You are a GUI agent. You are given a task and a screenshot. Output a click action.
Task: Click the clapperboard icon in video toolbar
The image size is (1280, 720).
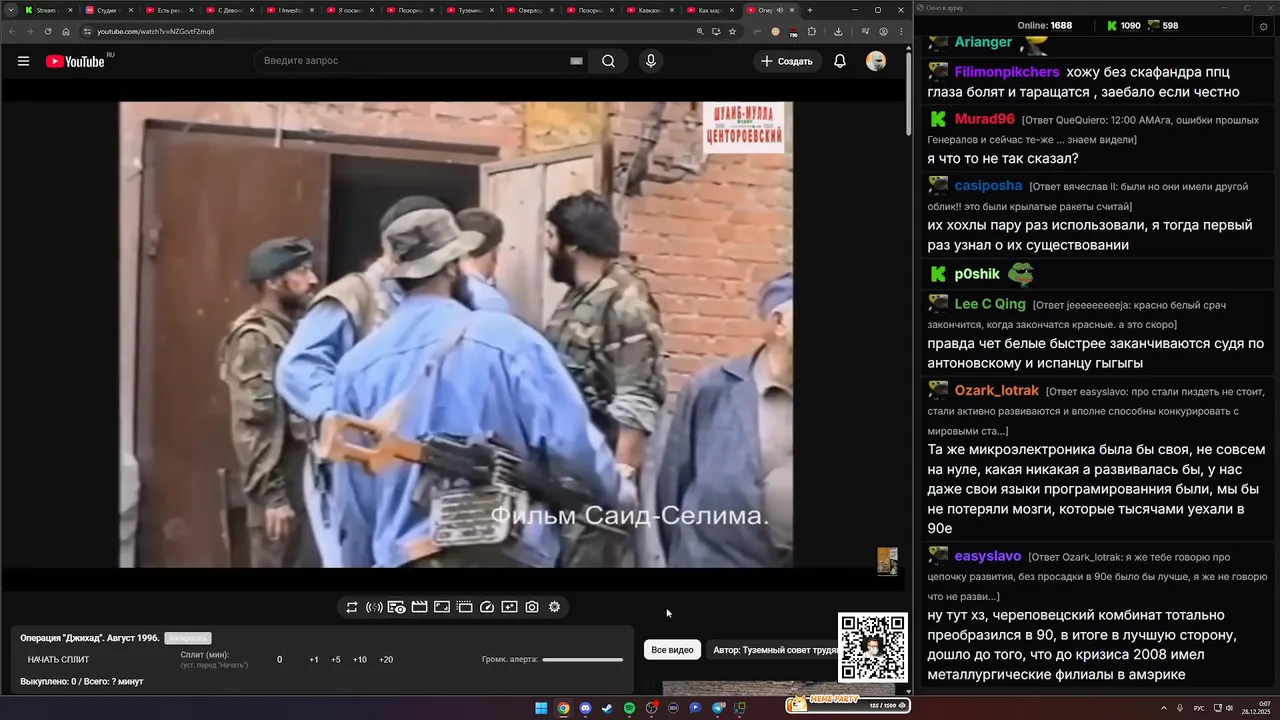(419, 607)
